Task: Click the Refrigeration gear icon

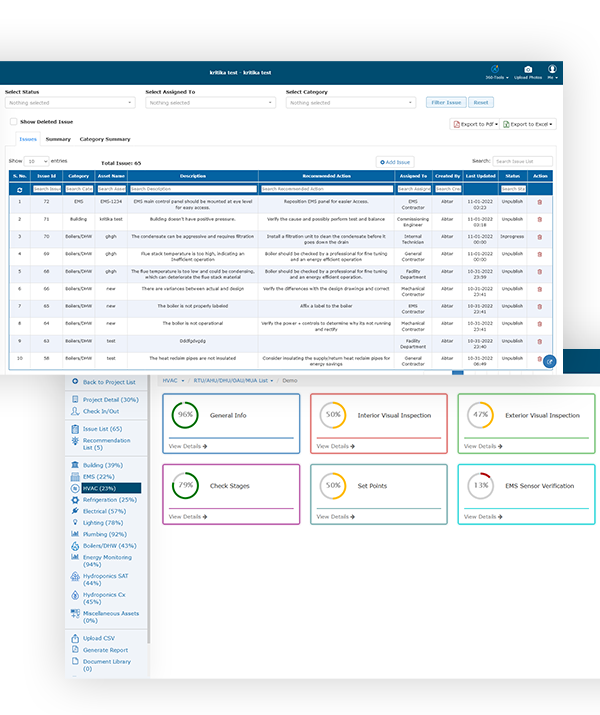Action: [x=75, y=500]
